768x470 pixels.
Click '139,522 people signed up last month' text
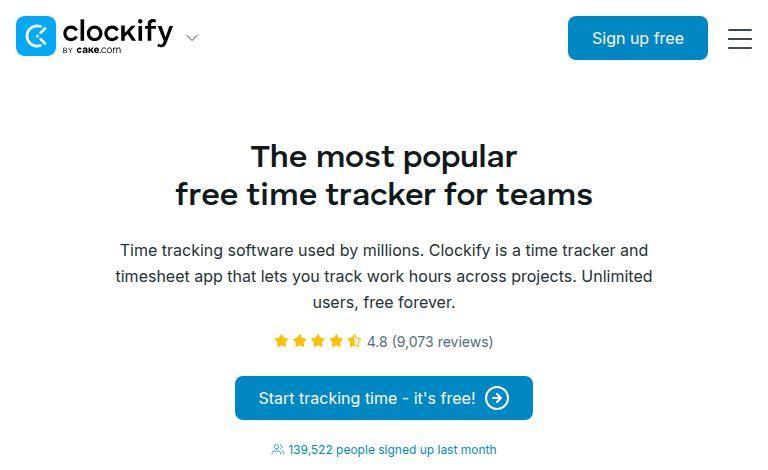392,450
